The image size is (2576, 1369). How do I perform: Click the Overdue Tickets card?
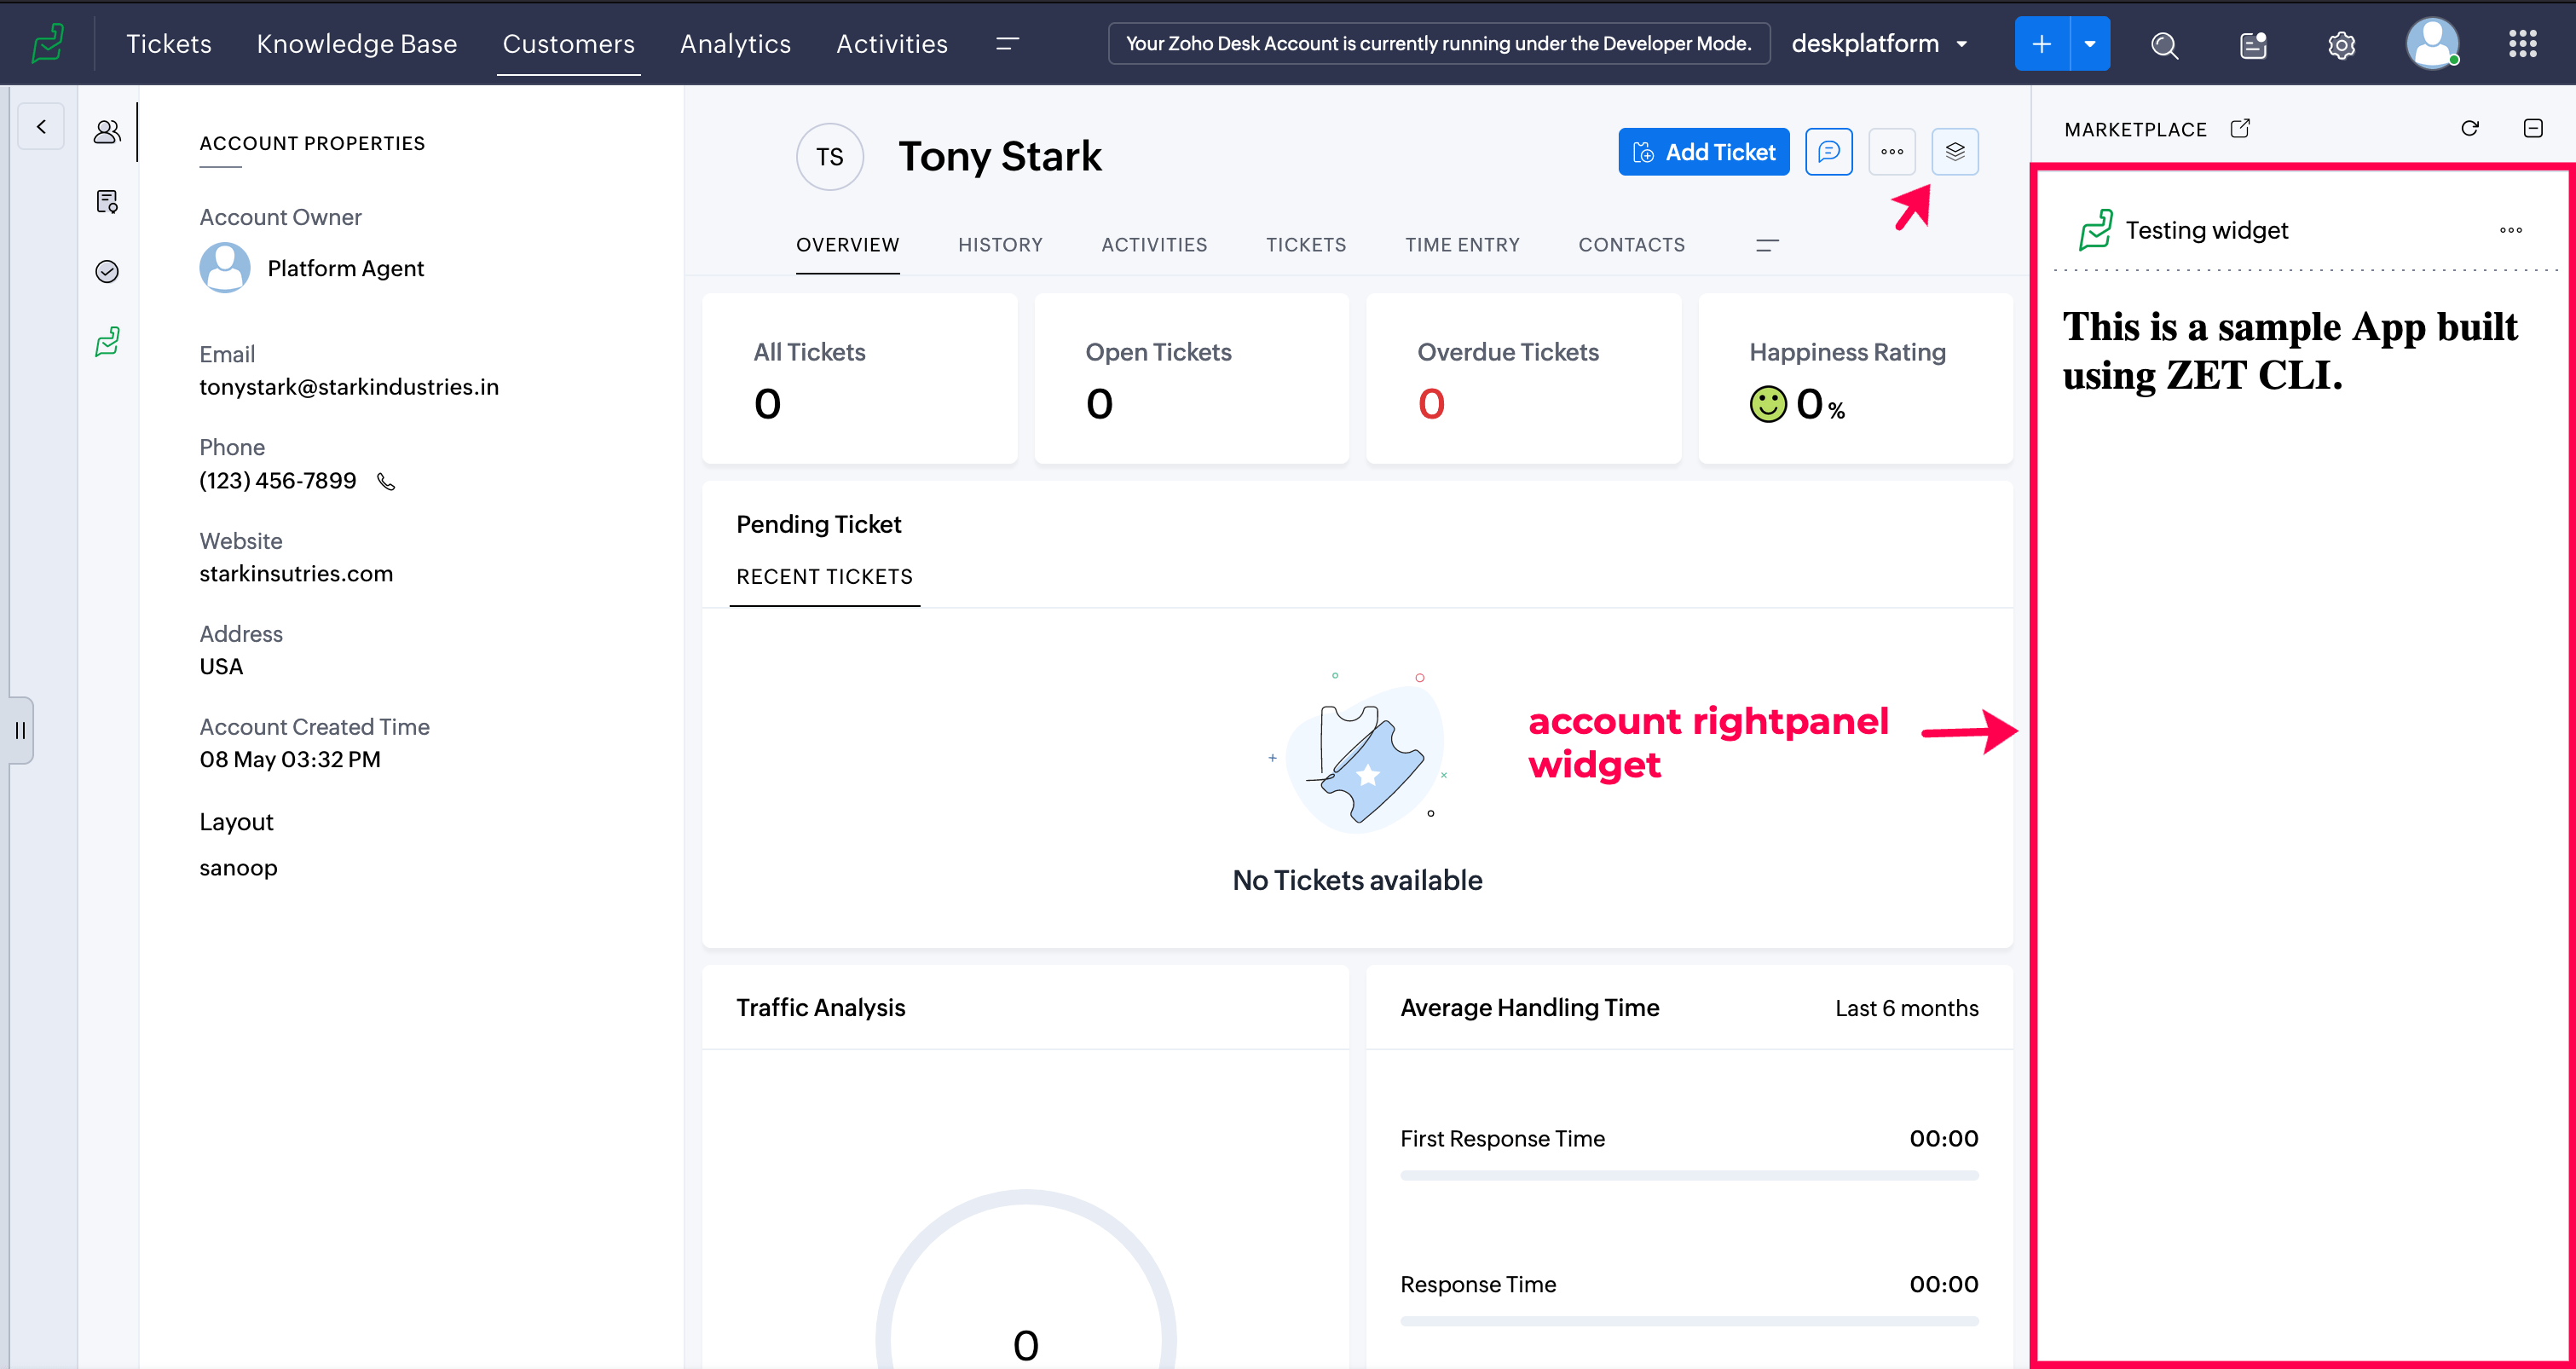(1523, 378)
